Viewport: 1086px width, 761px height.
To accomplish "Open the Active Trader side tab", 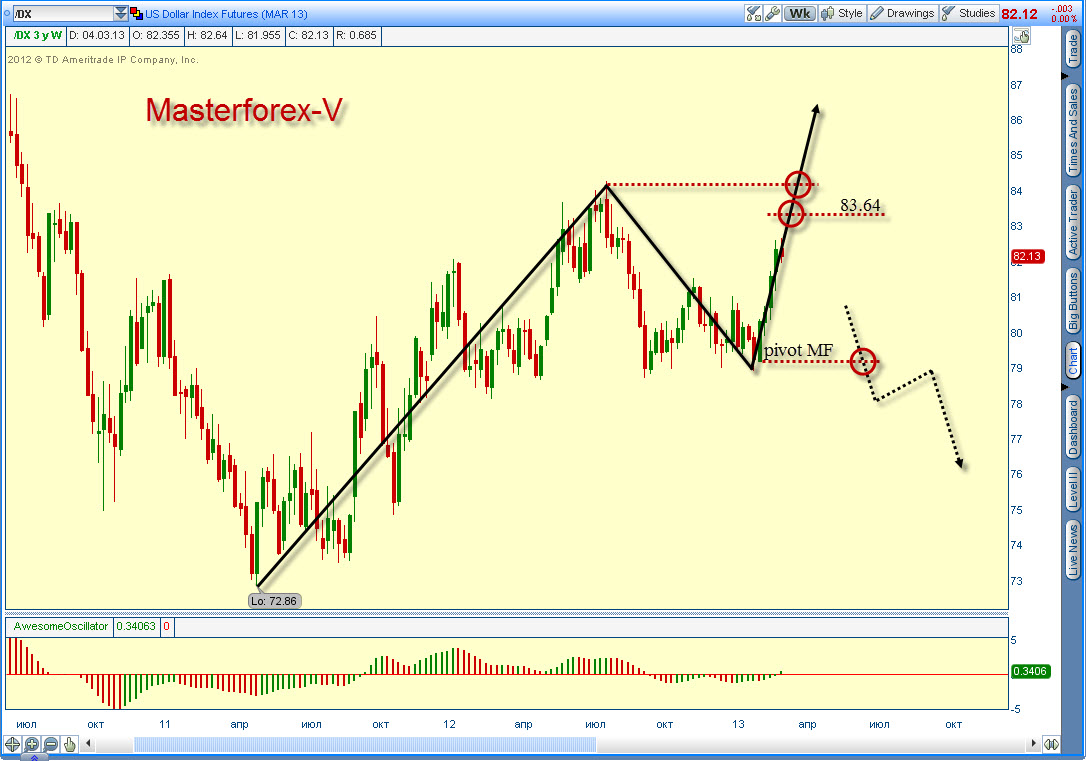I will 1073,223.
